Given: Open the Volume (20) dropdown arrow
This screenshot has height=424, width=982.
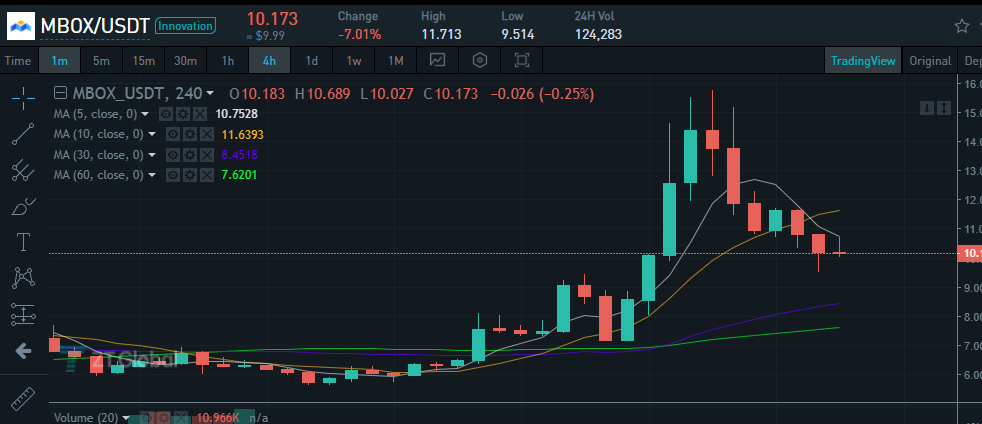Looking at the screenshot, I should click(126, 418).
